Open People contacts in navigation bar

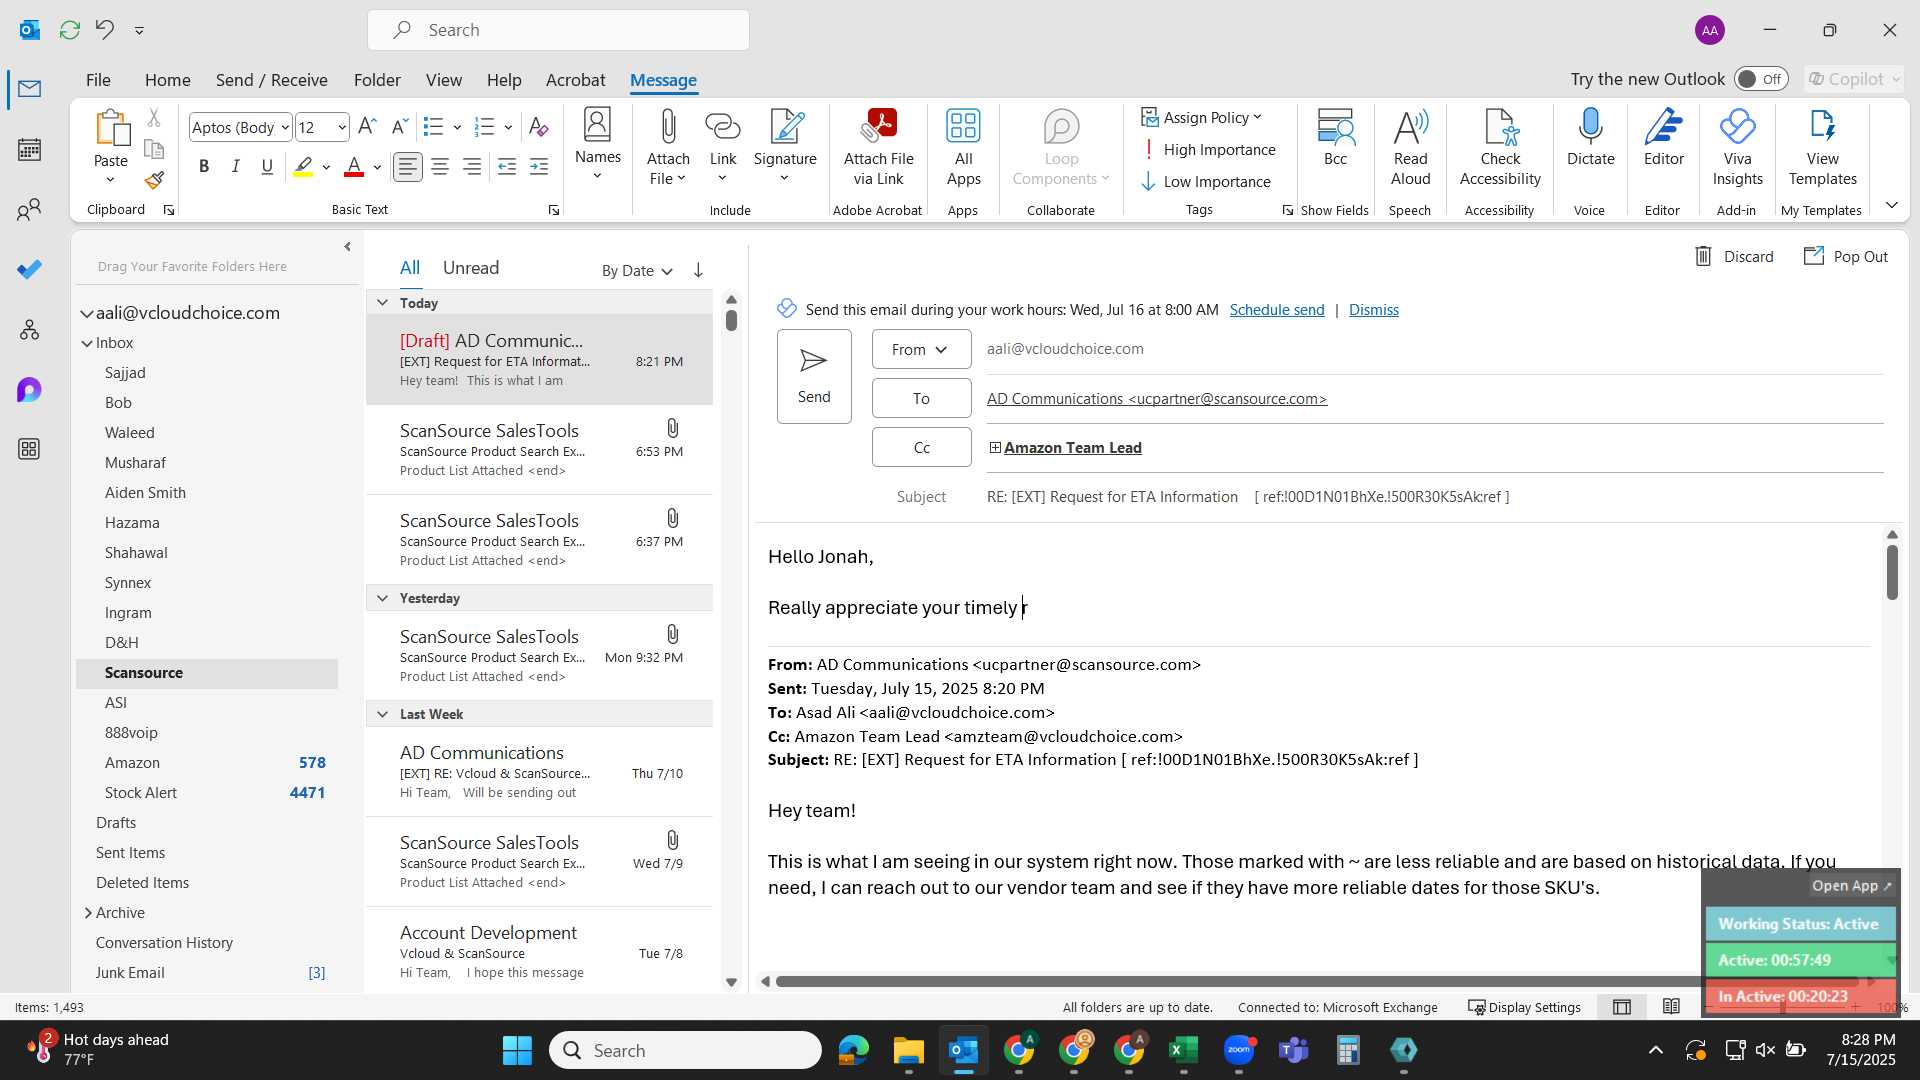30,210
